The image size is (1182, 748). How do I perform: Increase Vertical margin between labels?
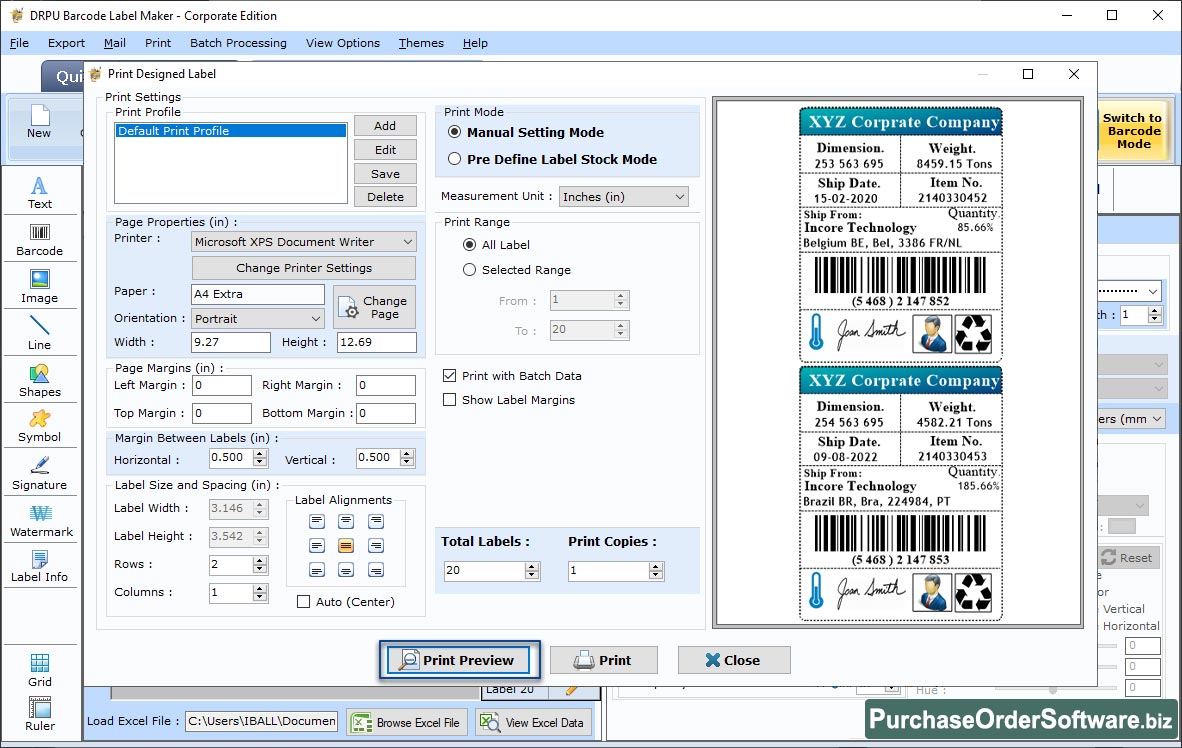[408, 454]
